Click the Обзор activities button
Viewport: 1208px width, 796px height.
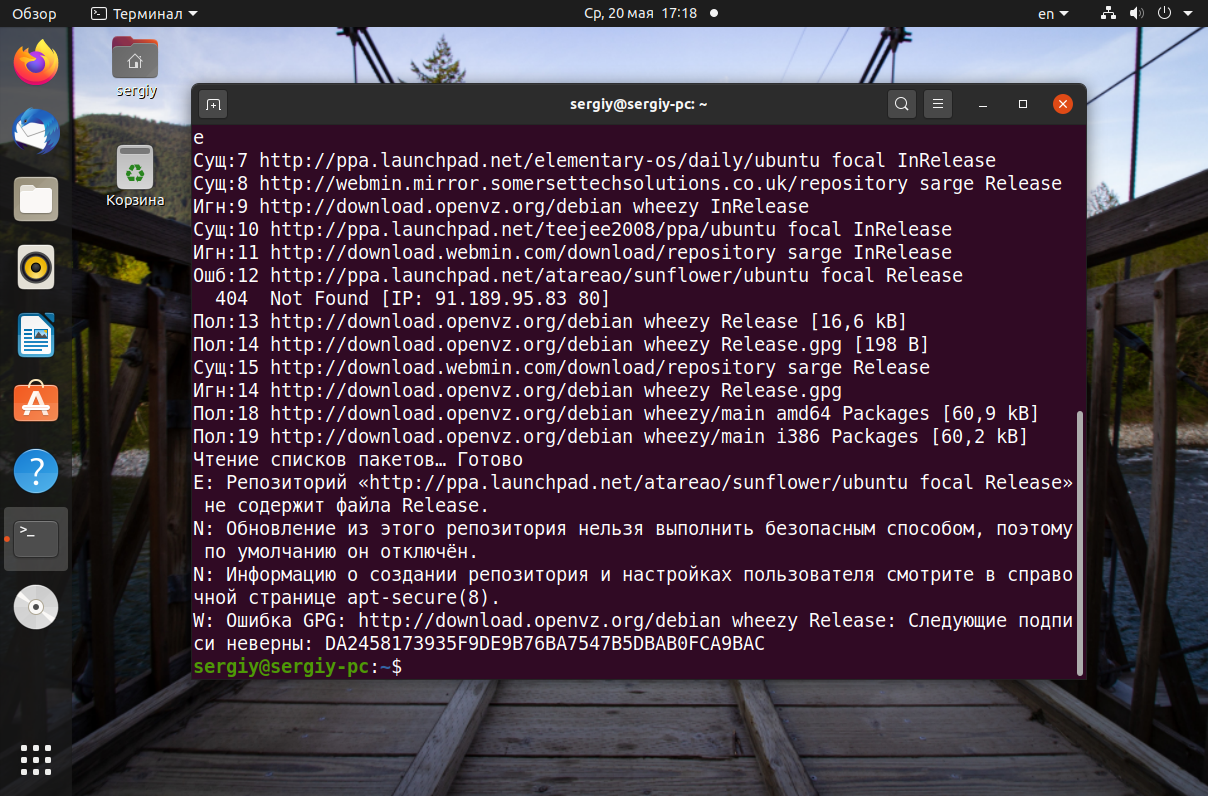(34, 14)
